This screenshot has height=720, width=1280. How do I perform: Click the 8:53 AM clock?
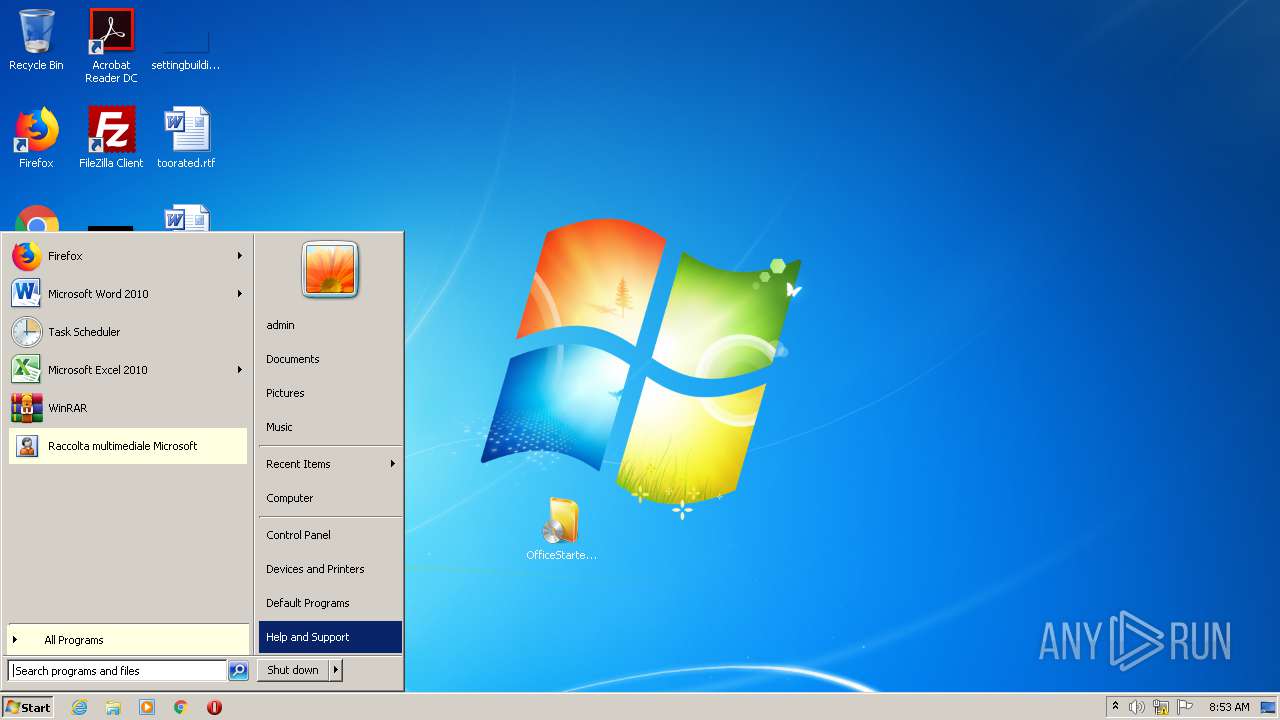point(1229,707)
